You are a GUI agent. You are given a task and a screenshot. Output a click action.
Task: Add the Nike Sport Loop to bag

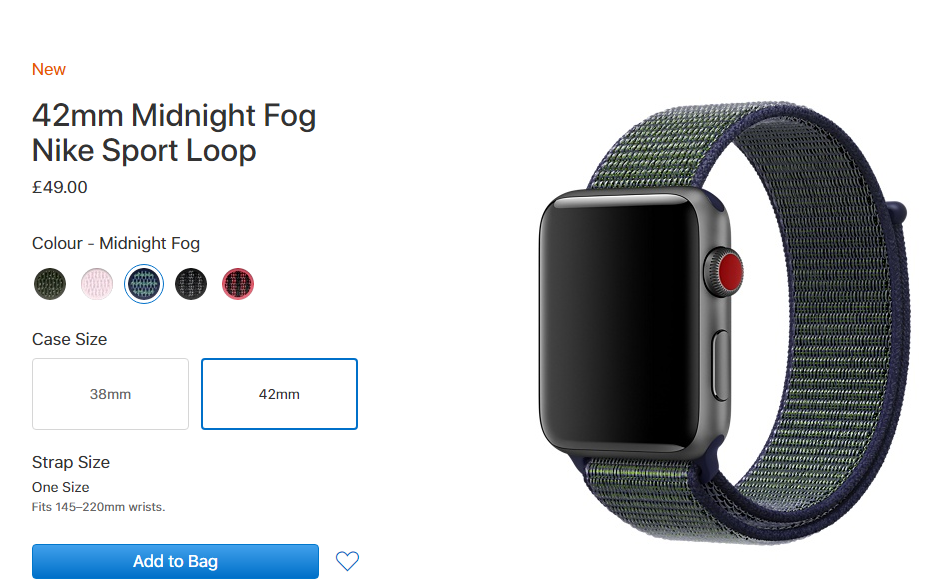point(175,561)
